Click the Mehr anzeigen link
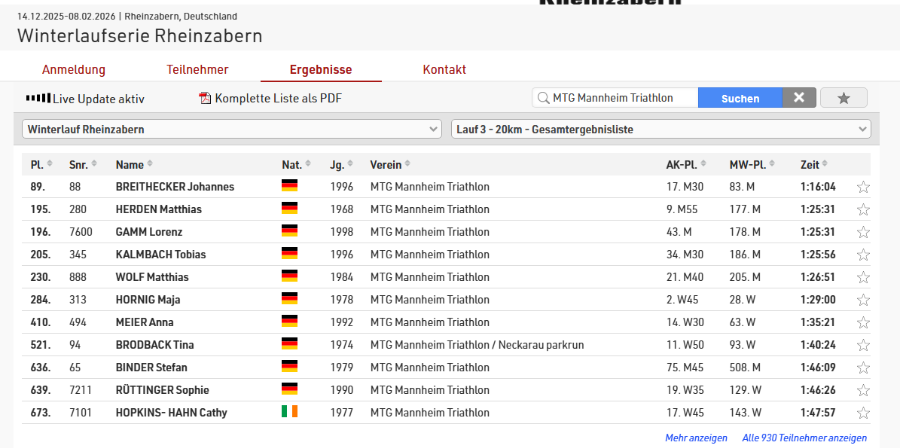This screenshot has height=448, width=900. (x=697, y=438)
